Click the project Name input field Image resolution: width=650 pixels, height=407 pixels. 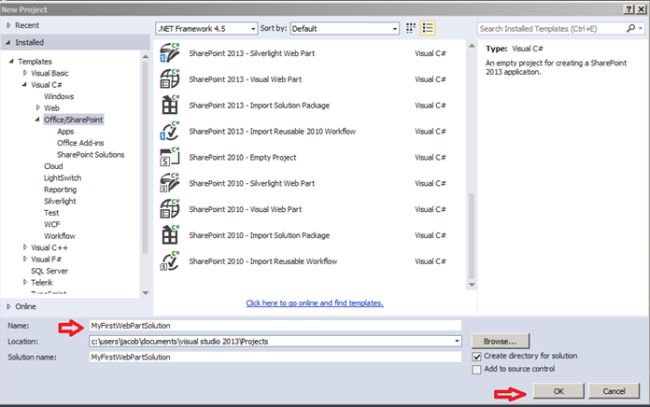275,326
